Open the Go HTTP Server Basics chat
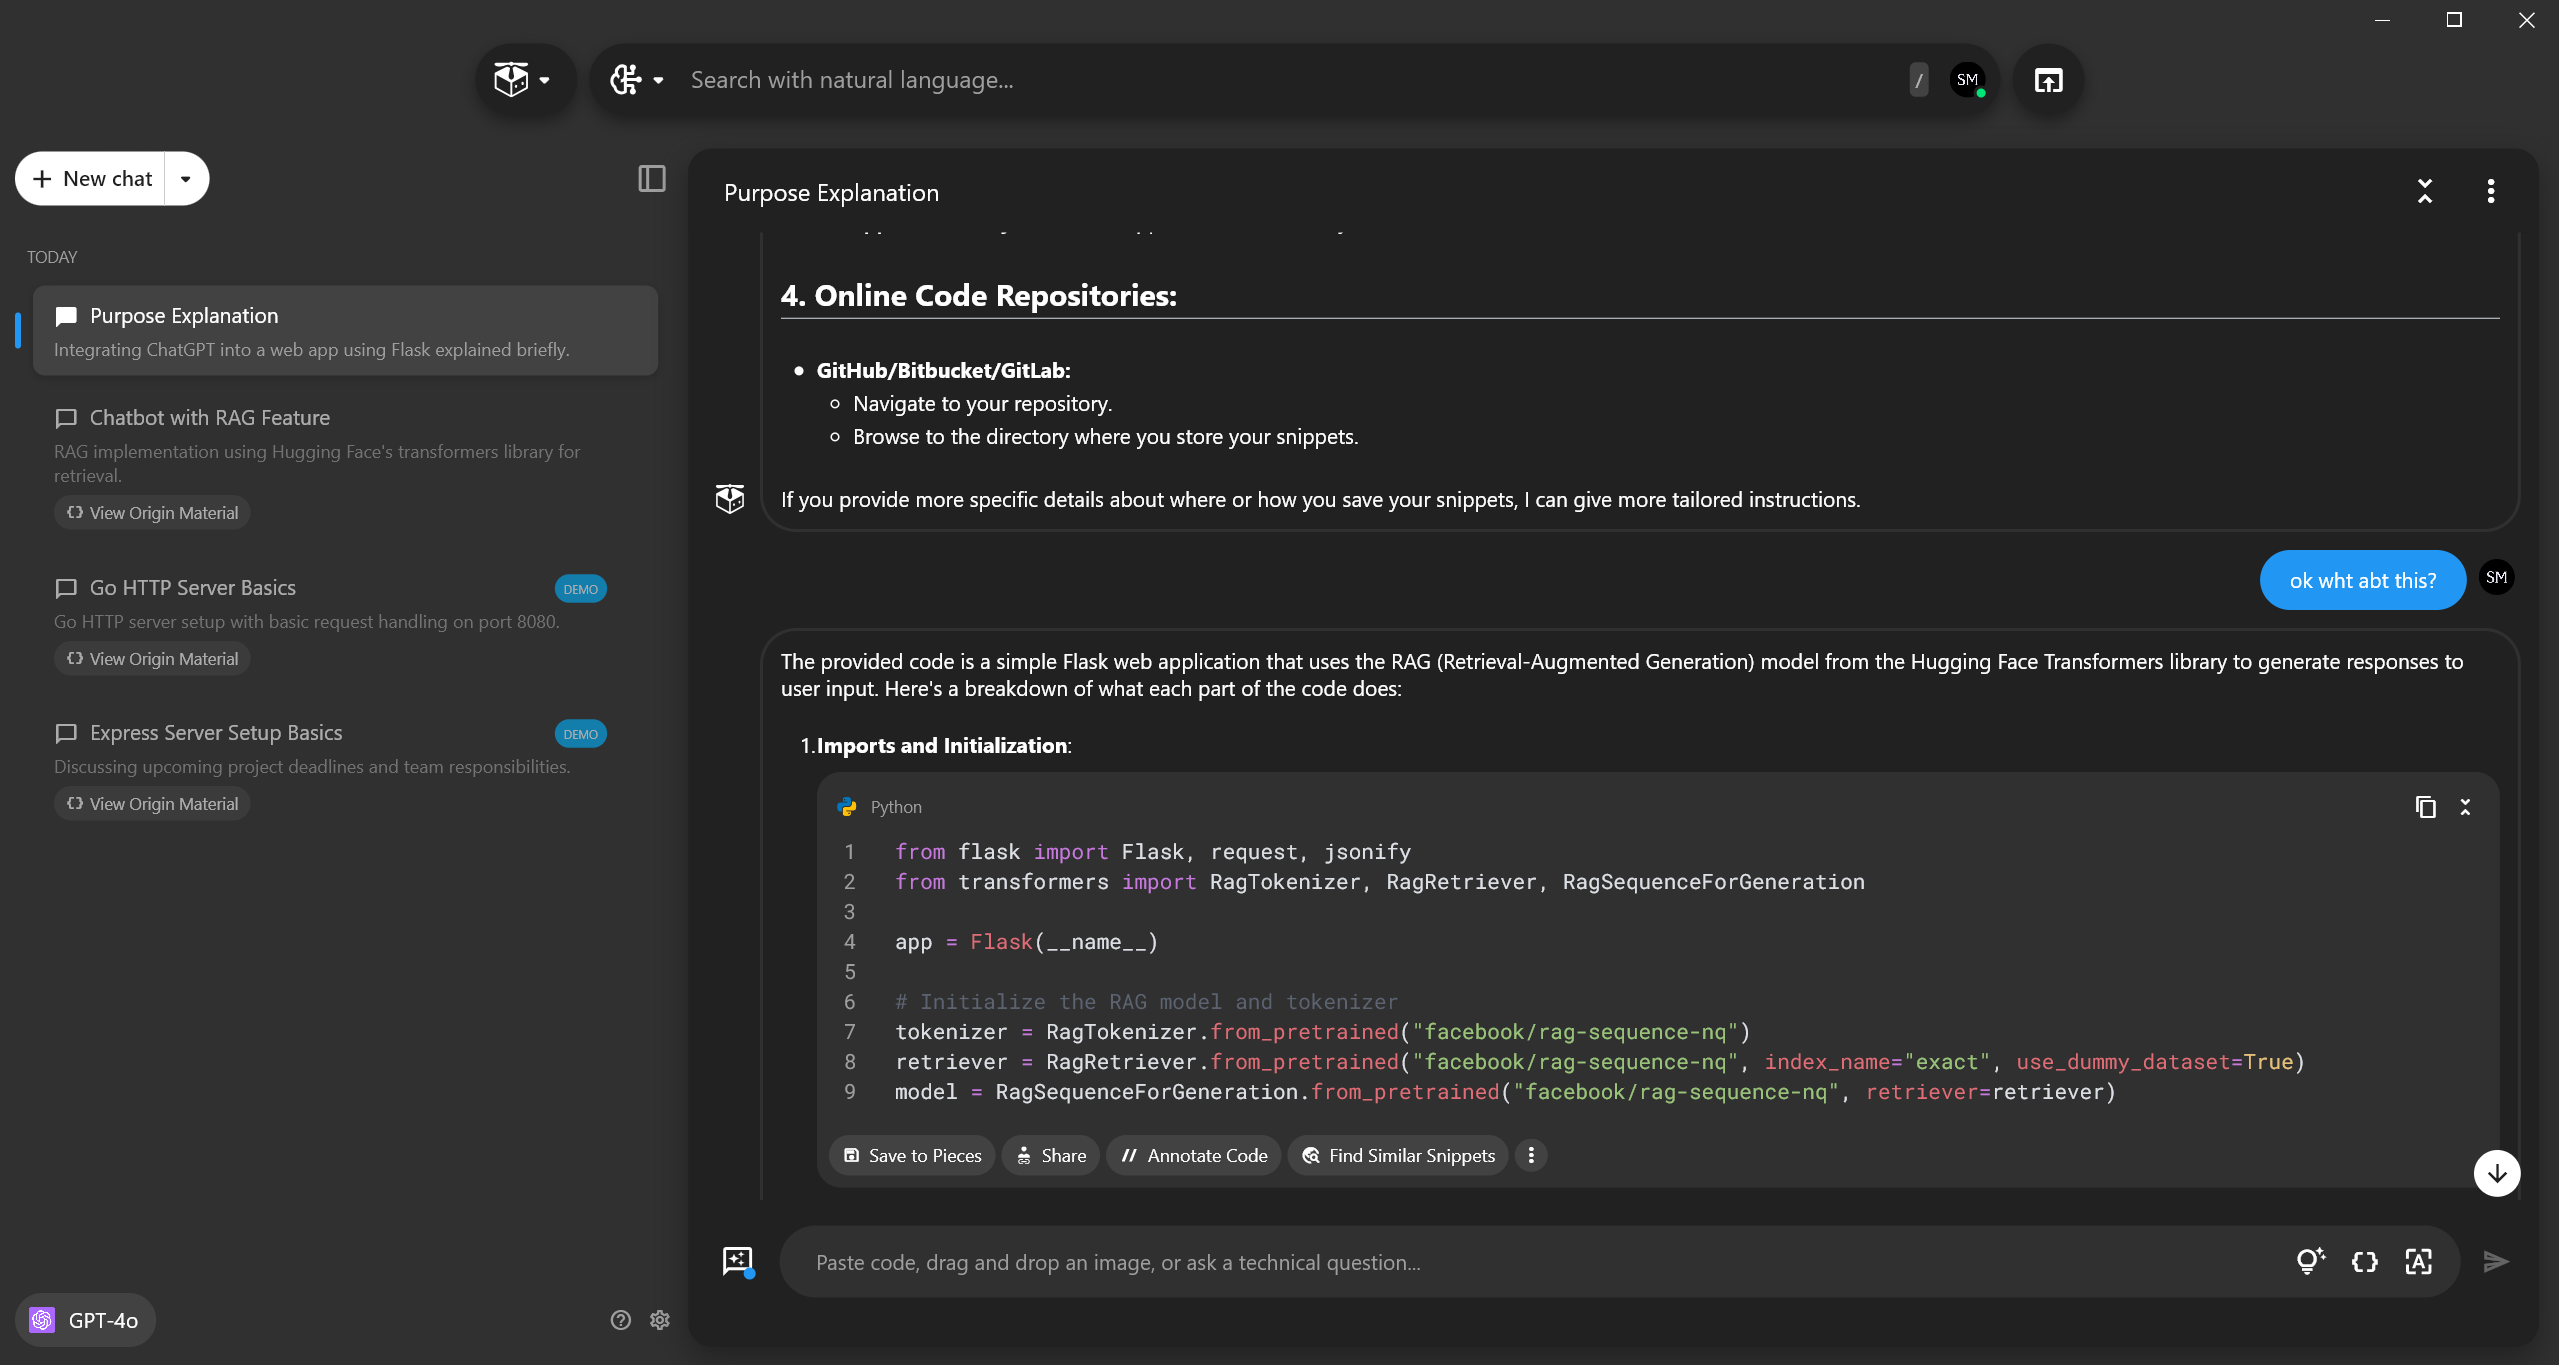The image size is (2559, 1365). (193, 588)
